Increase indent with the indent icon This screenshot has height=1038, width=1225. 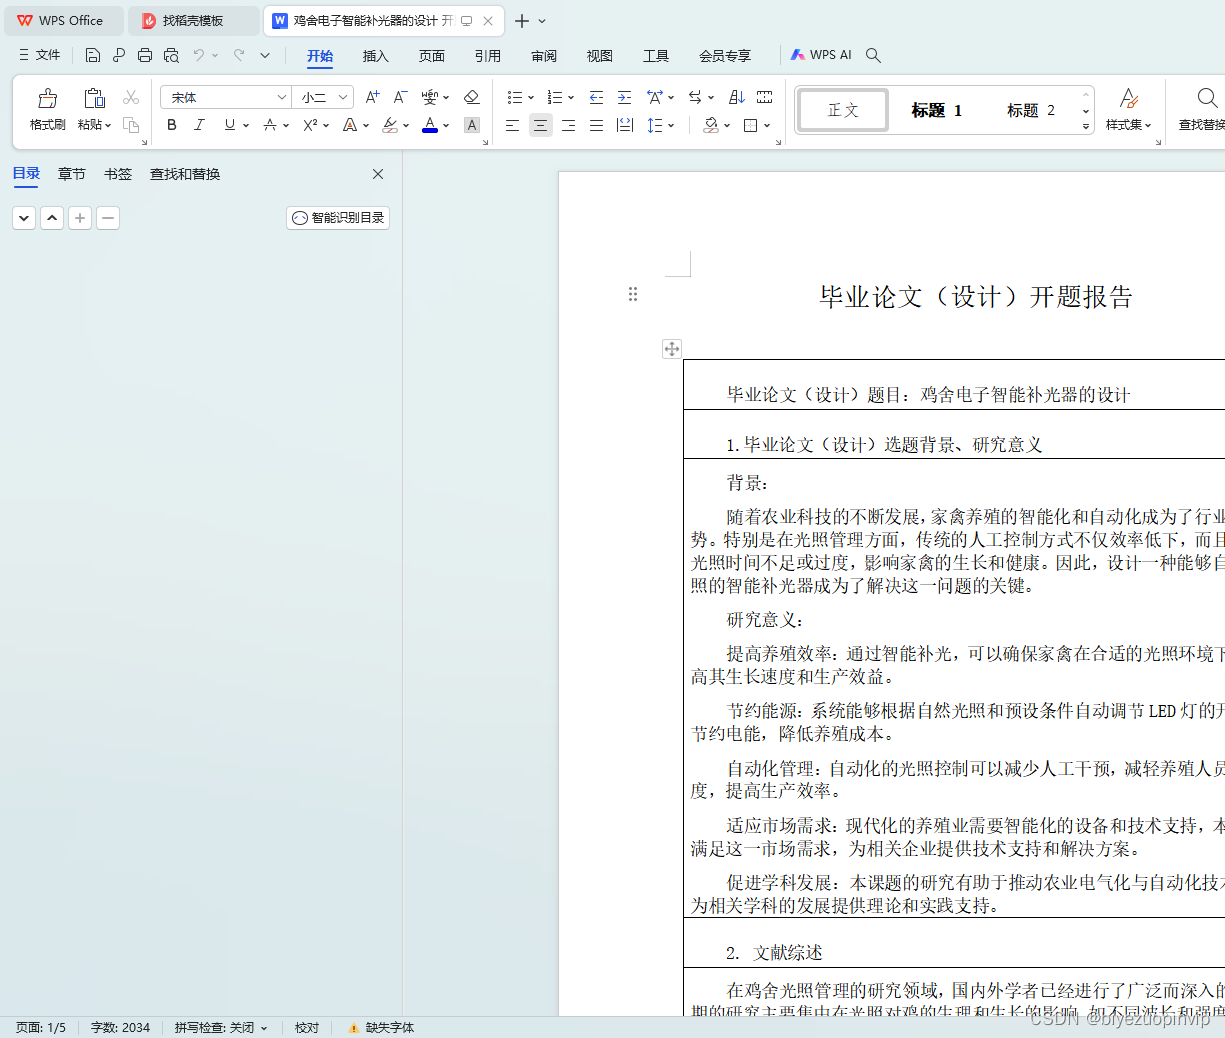[x=624, y=97]
